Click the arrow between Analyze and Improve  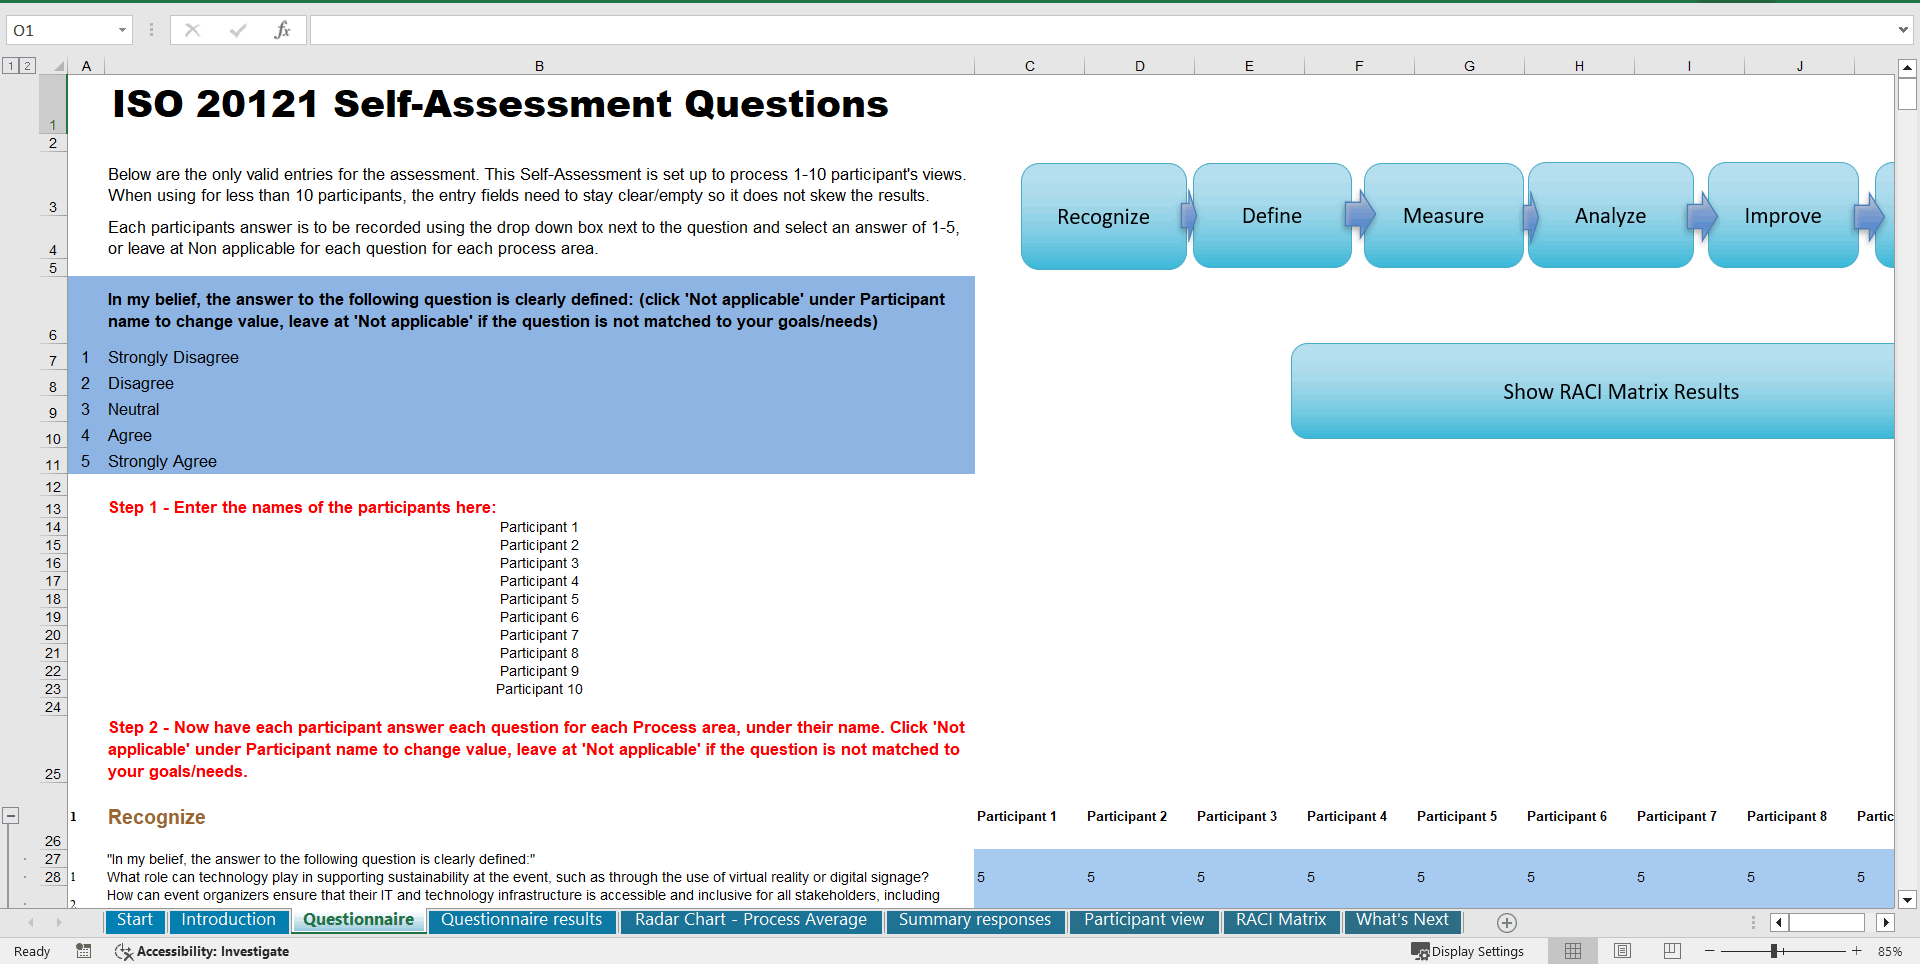(1702, 215)
